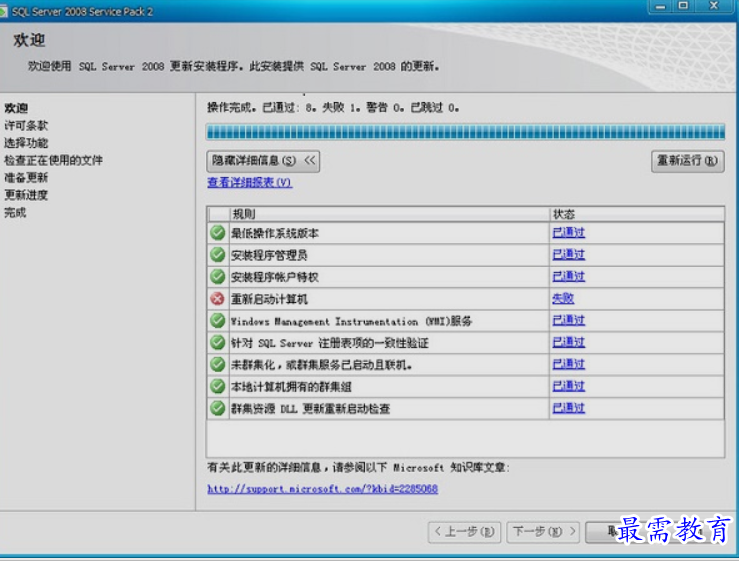Click 上一步 back button
Image resolution: width=739 pixels, height=561 pixels.
coord(464,532)
